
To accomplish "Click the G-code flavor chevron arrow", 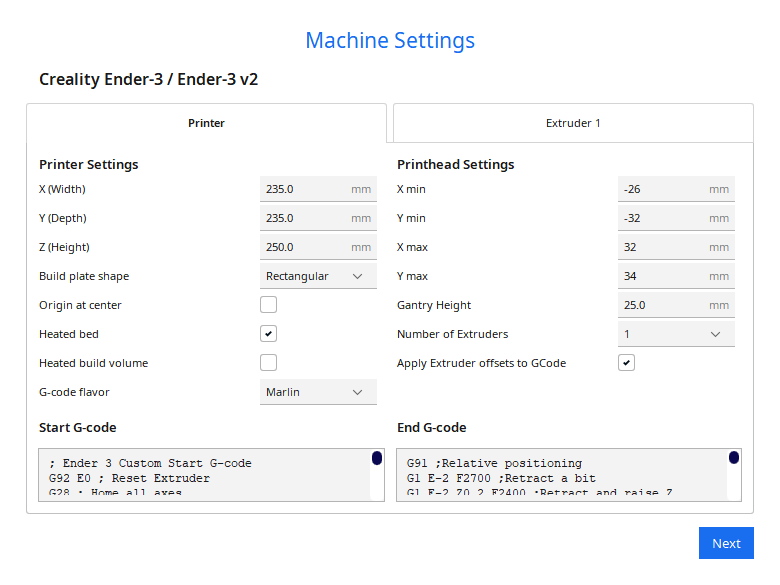I will [357, 392].
